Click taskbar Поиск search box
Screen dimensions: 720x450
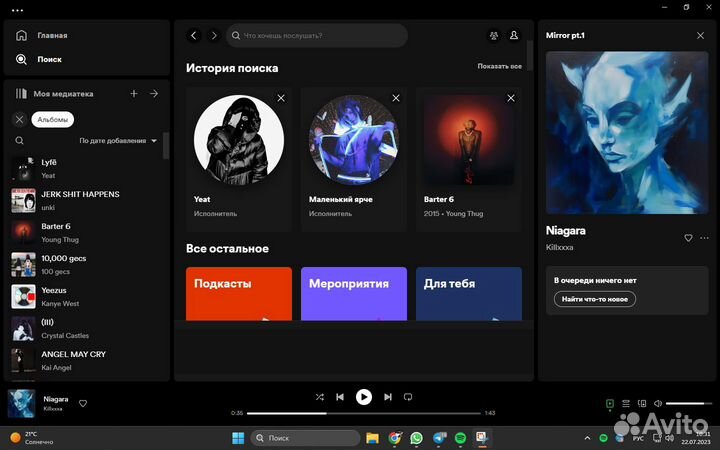tap(305, 438)
